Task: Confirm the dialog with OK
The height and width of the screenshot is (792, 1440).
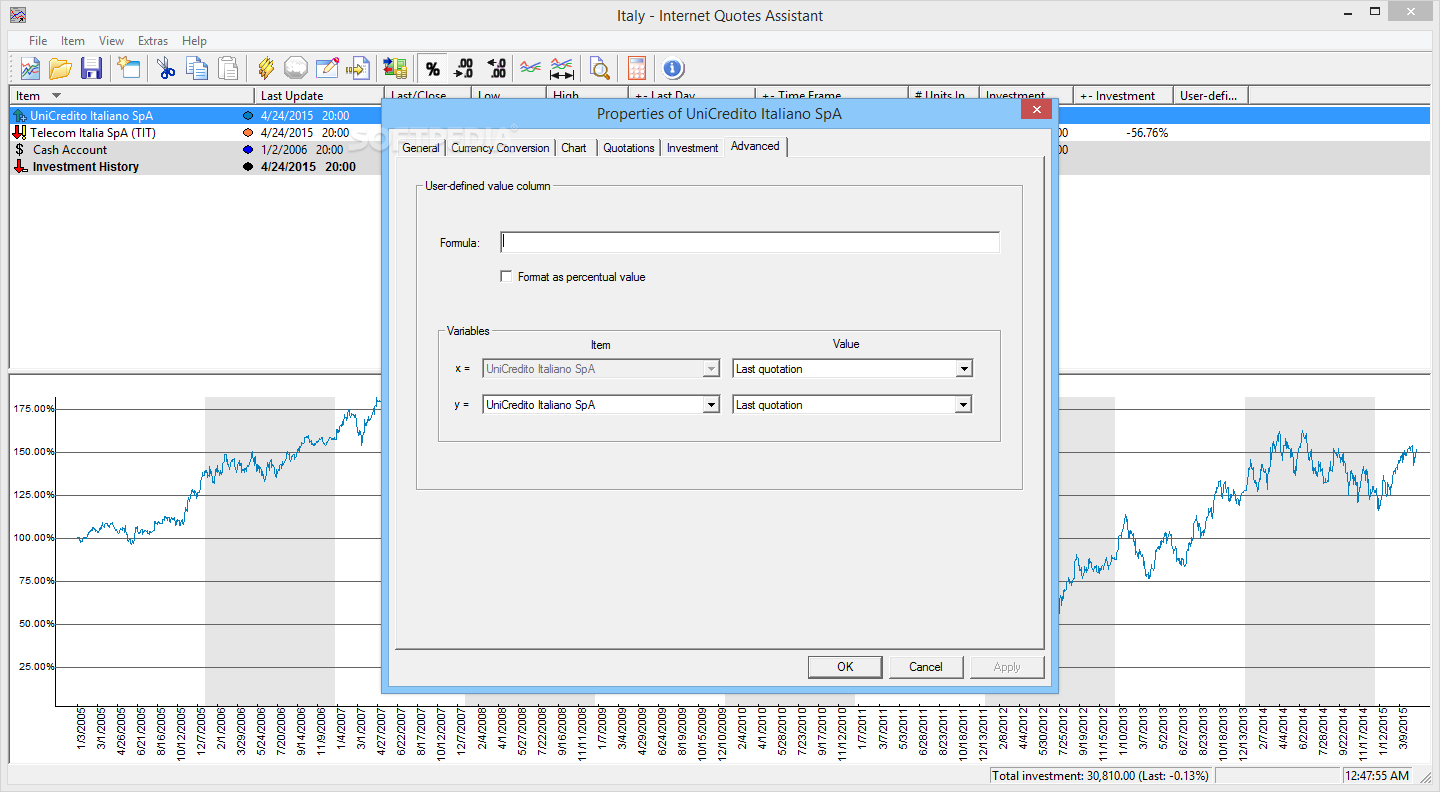Action: point(845,667)
